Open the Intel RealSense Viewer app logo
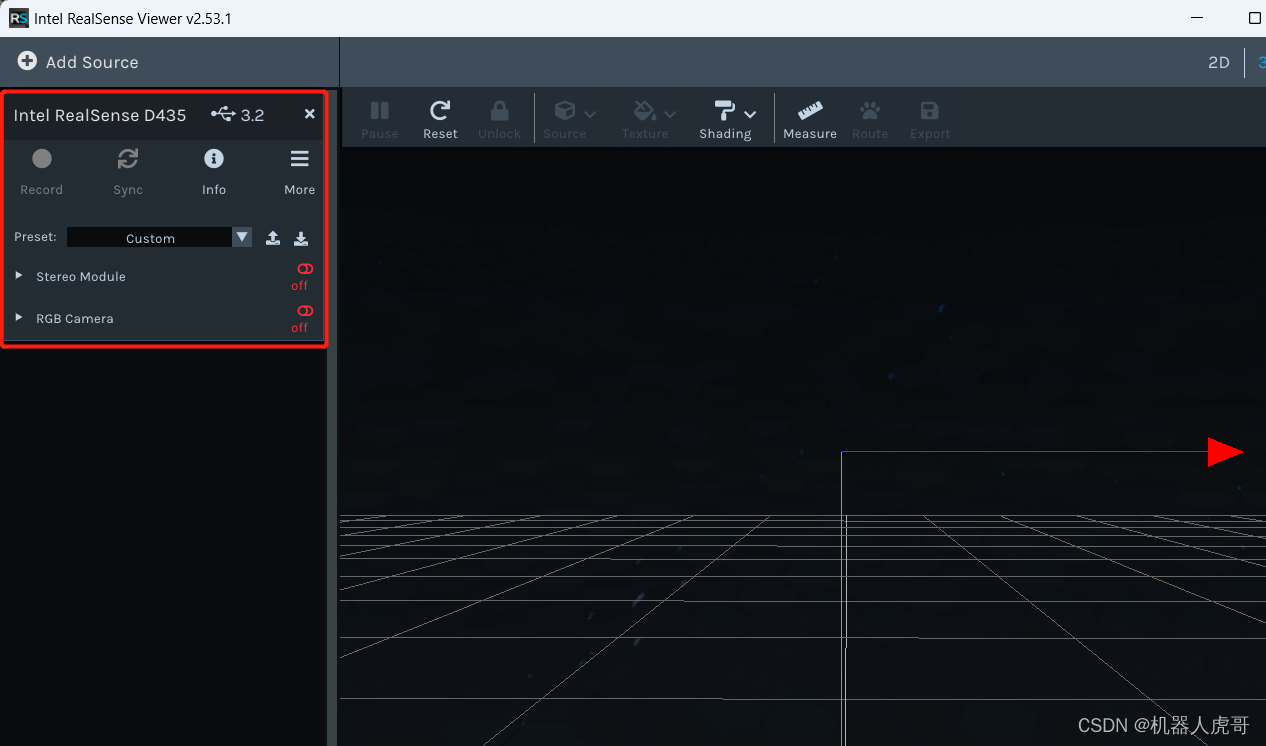The height and width of the screenshot is (746, 1266). [x=19, y=18]
